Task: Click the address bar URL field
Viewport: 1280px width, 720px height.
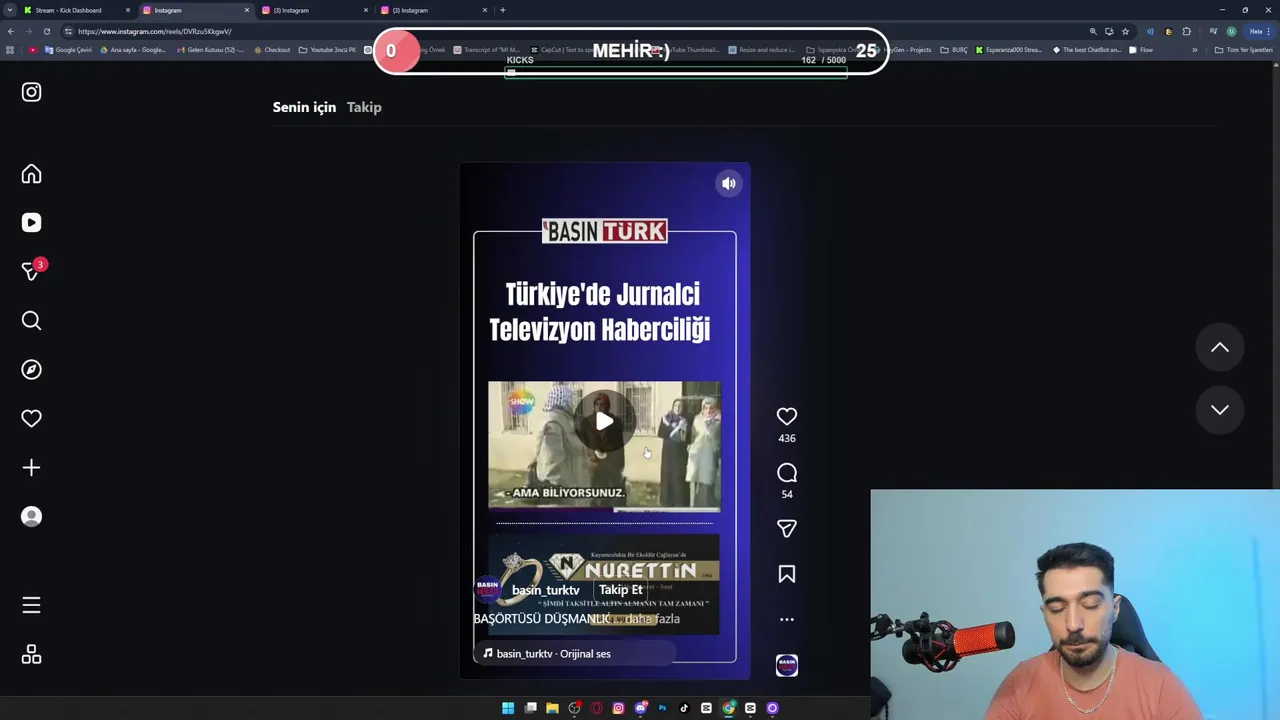Action: pyautogui.click(x=570, y=31)
